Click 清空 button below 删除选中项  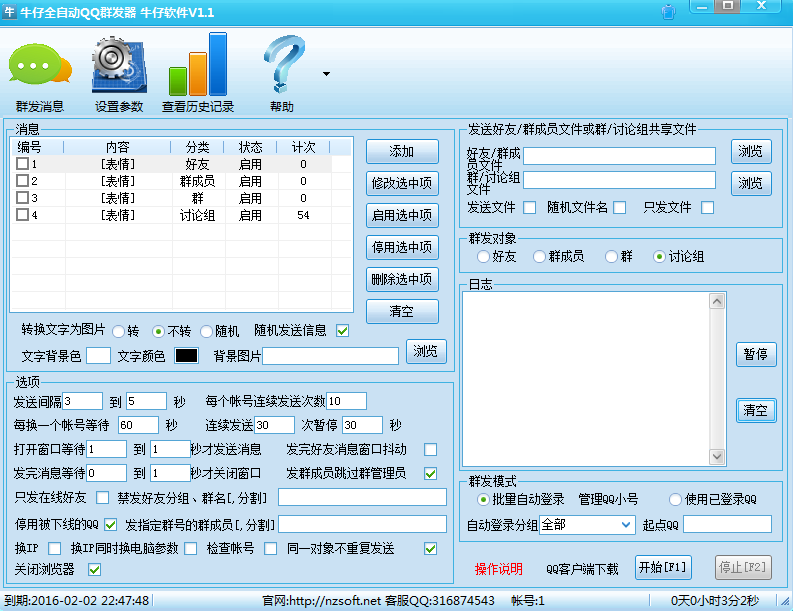click(402, 312)
